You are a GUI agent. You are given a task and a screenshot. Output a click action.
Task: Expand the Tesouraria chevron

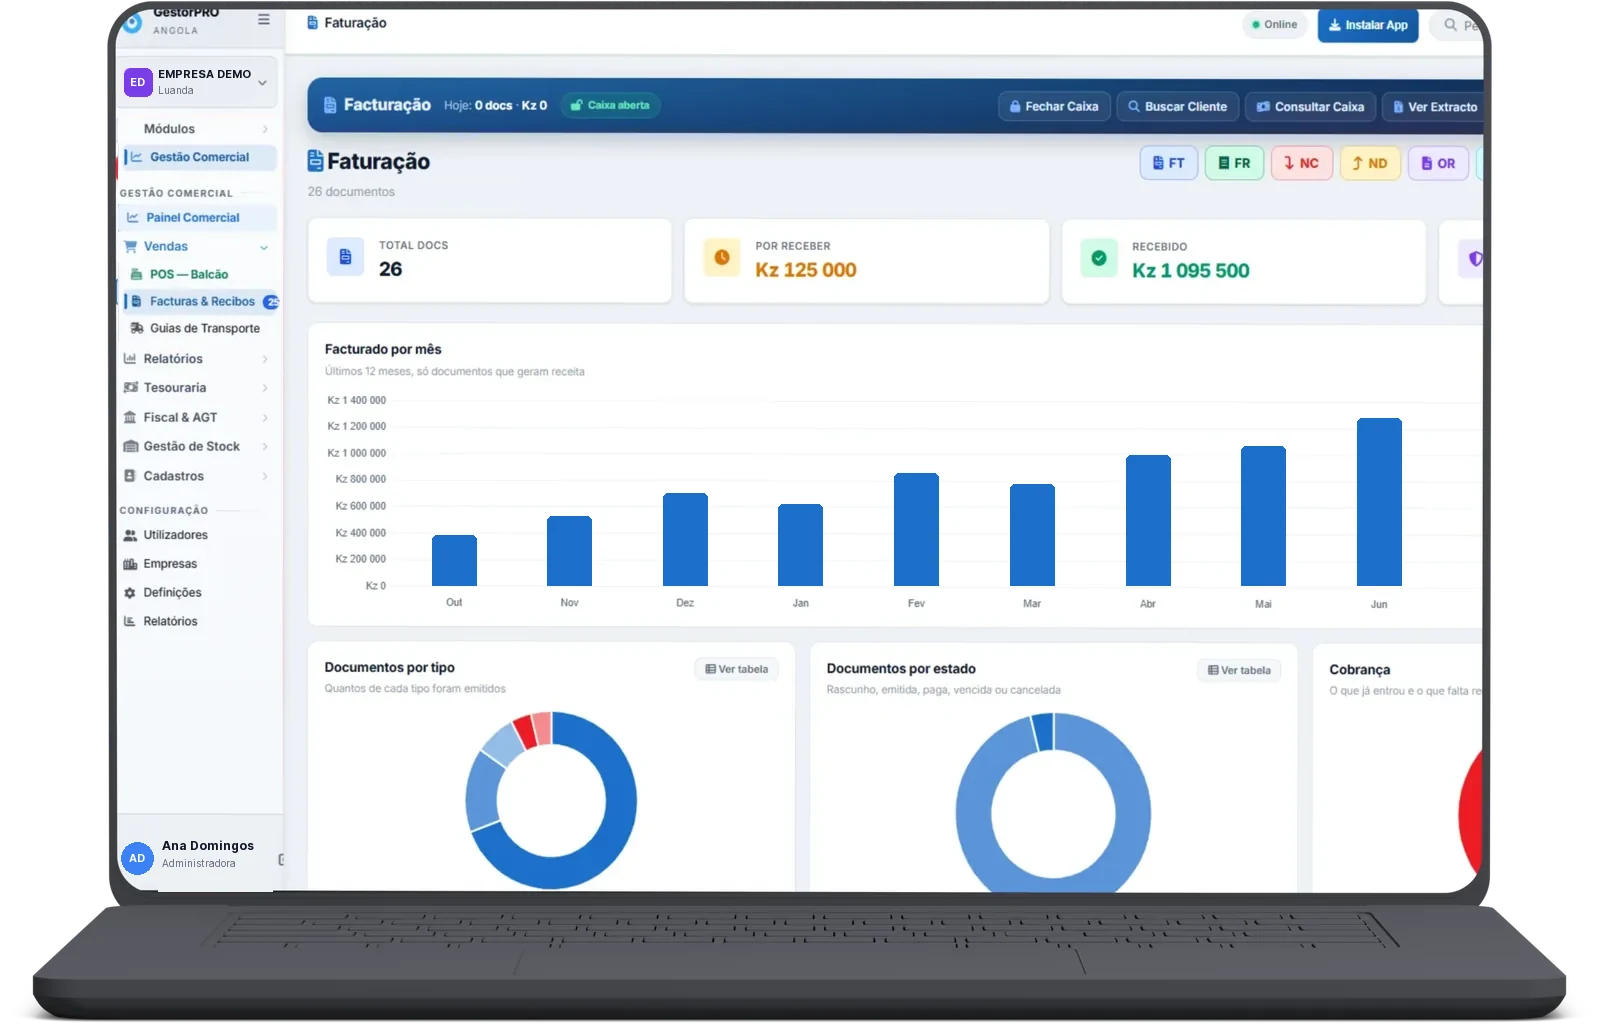click(265, 388)
